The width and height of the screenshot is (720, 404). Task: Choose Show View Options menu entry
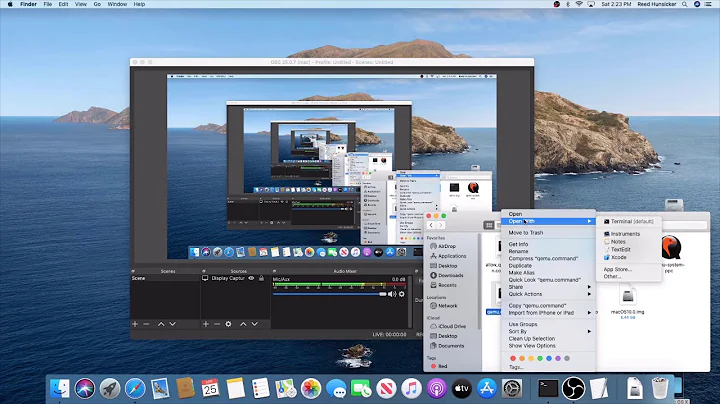(x=532, y=346)
